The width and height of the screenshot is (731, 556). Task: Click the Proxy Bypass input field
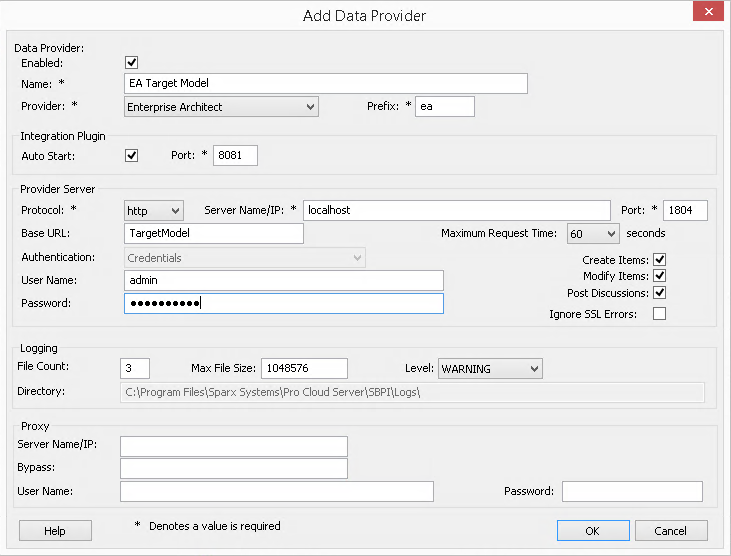233,468
